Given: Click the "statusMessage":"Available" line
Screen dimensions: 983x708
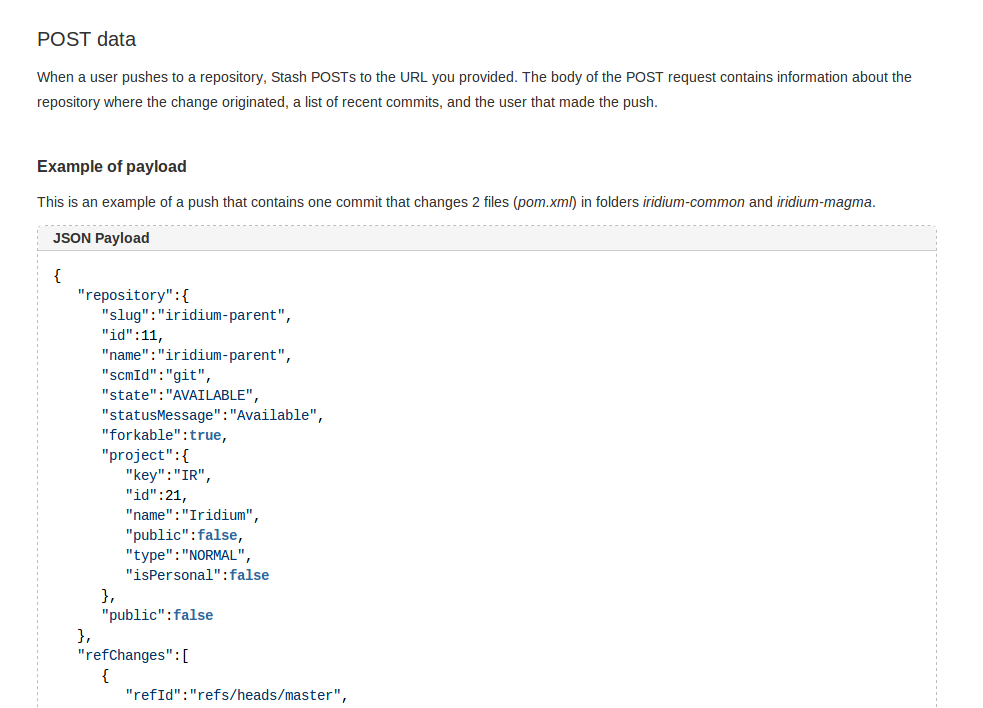Looking at the screenshot, I should tap(212, 415).
